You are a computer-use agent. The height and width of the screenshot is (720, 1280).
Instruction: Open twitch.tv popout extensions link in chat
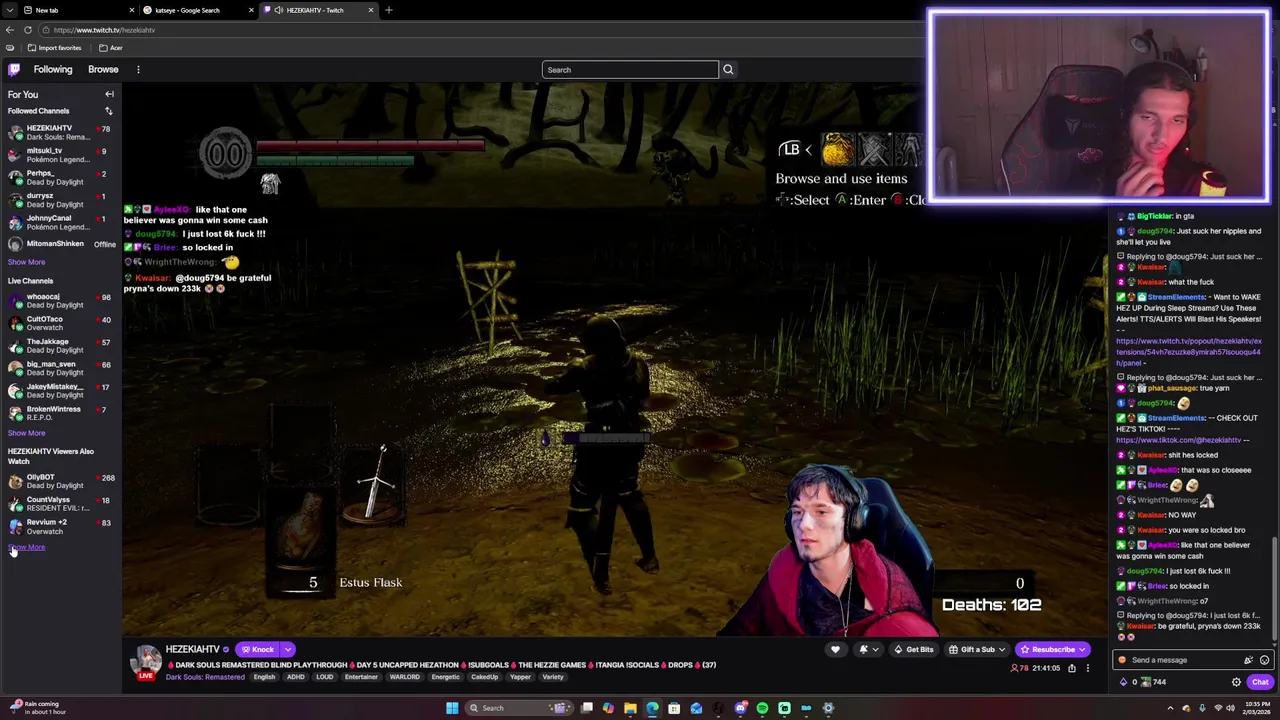pyautogui.click(x=1188, y=352)
